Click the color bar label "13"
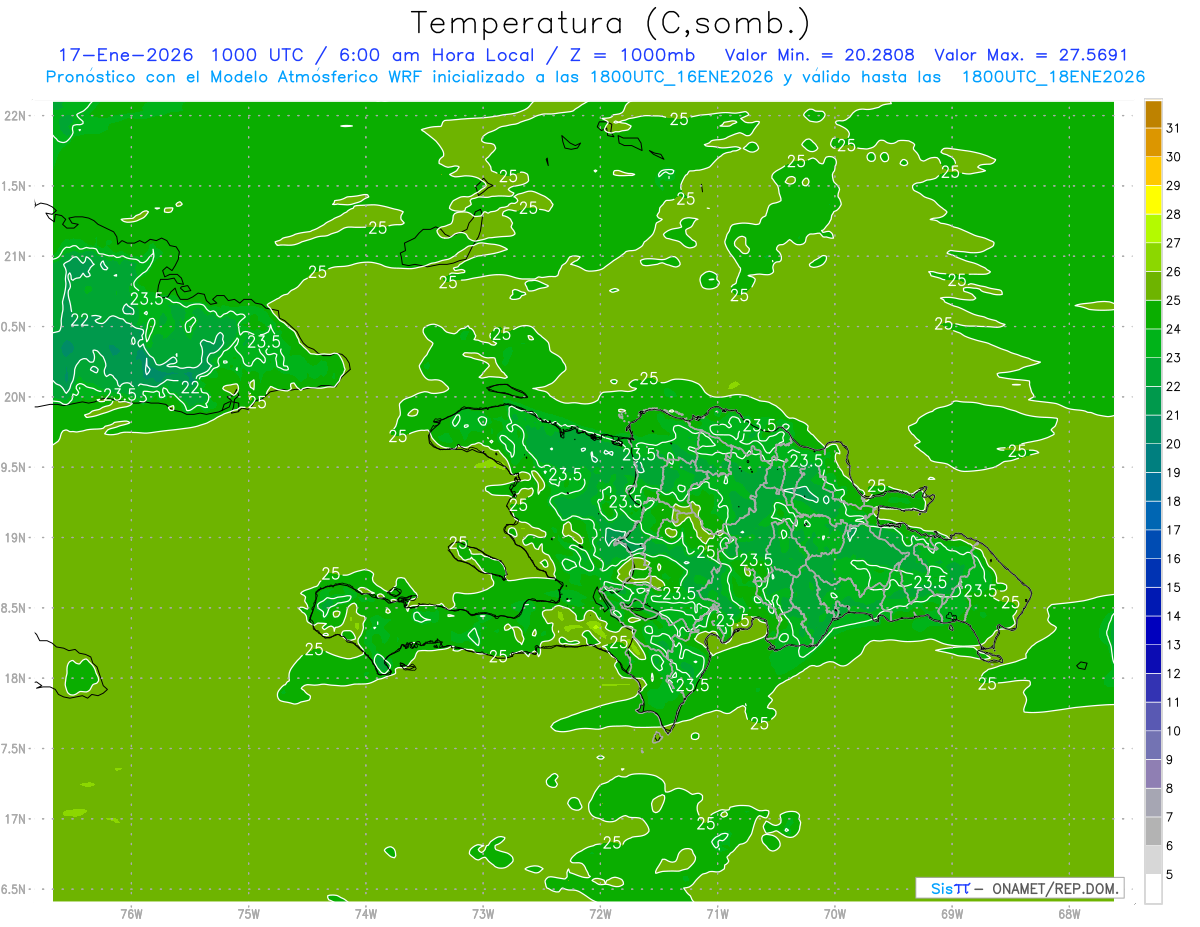Viewport: 1200px width, 927px height. (1174, 645)
